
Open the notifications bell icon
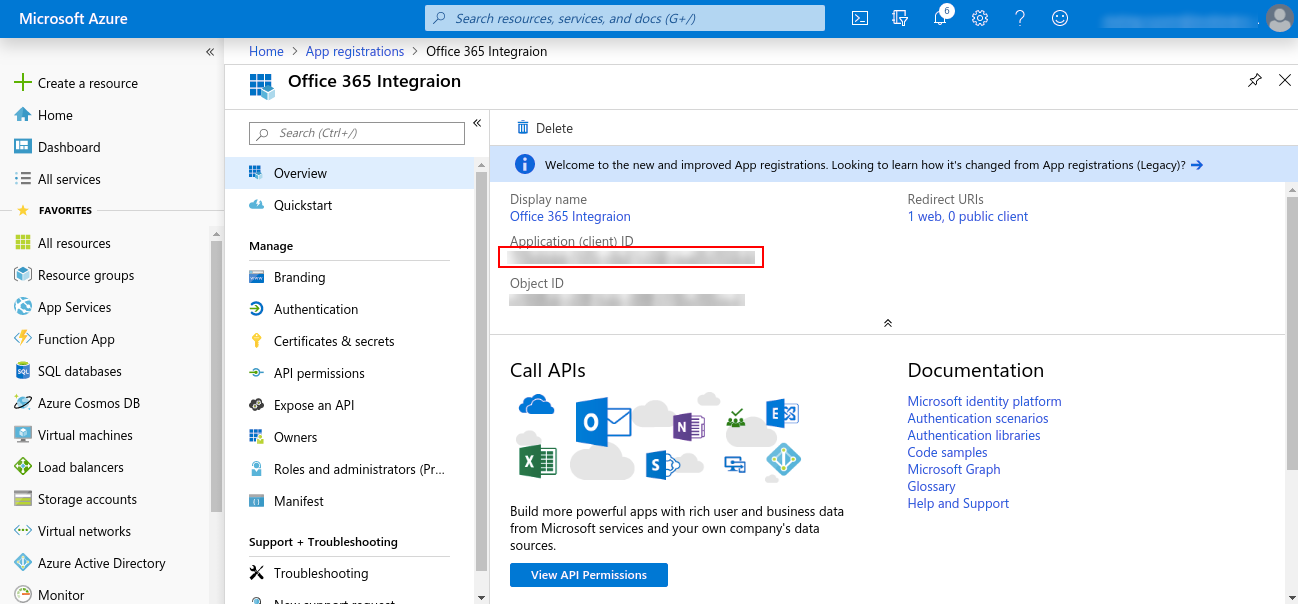pos(940,18)
